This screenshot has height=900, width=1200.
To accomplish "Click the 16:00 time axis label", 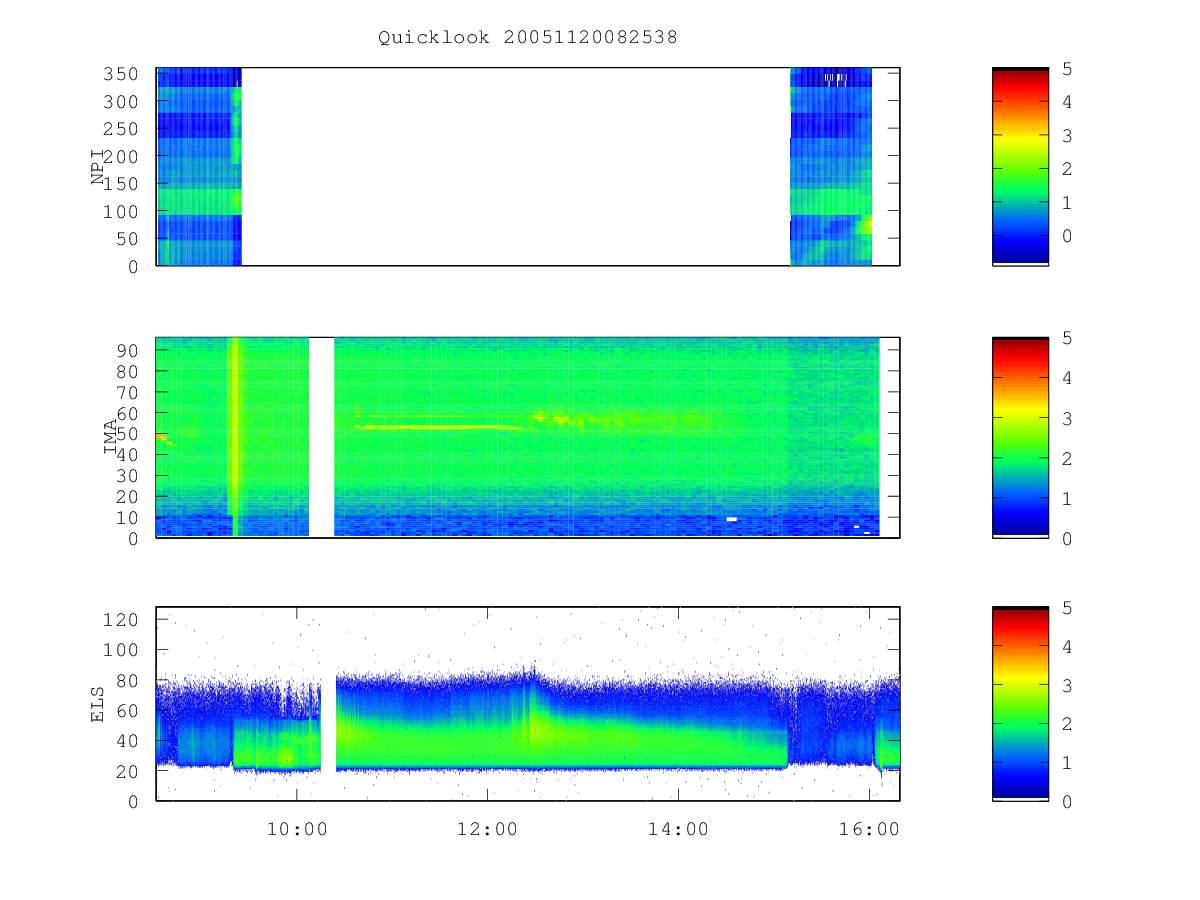I will [869, 829].
